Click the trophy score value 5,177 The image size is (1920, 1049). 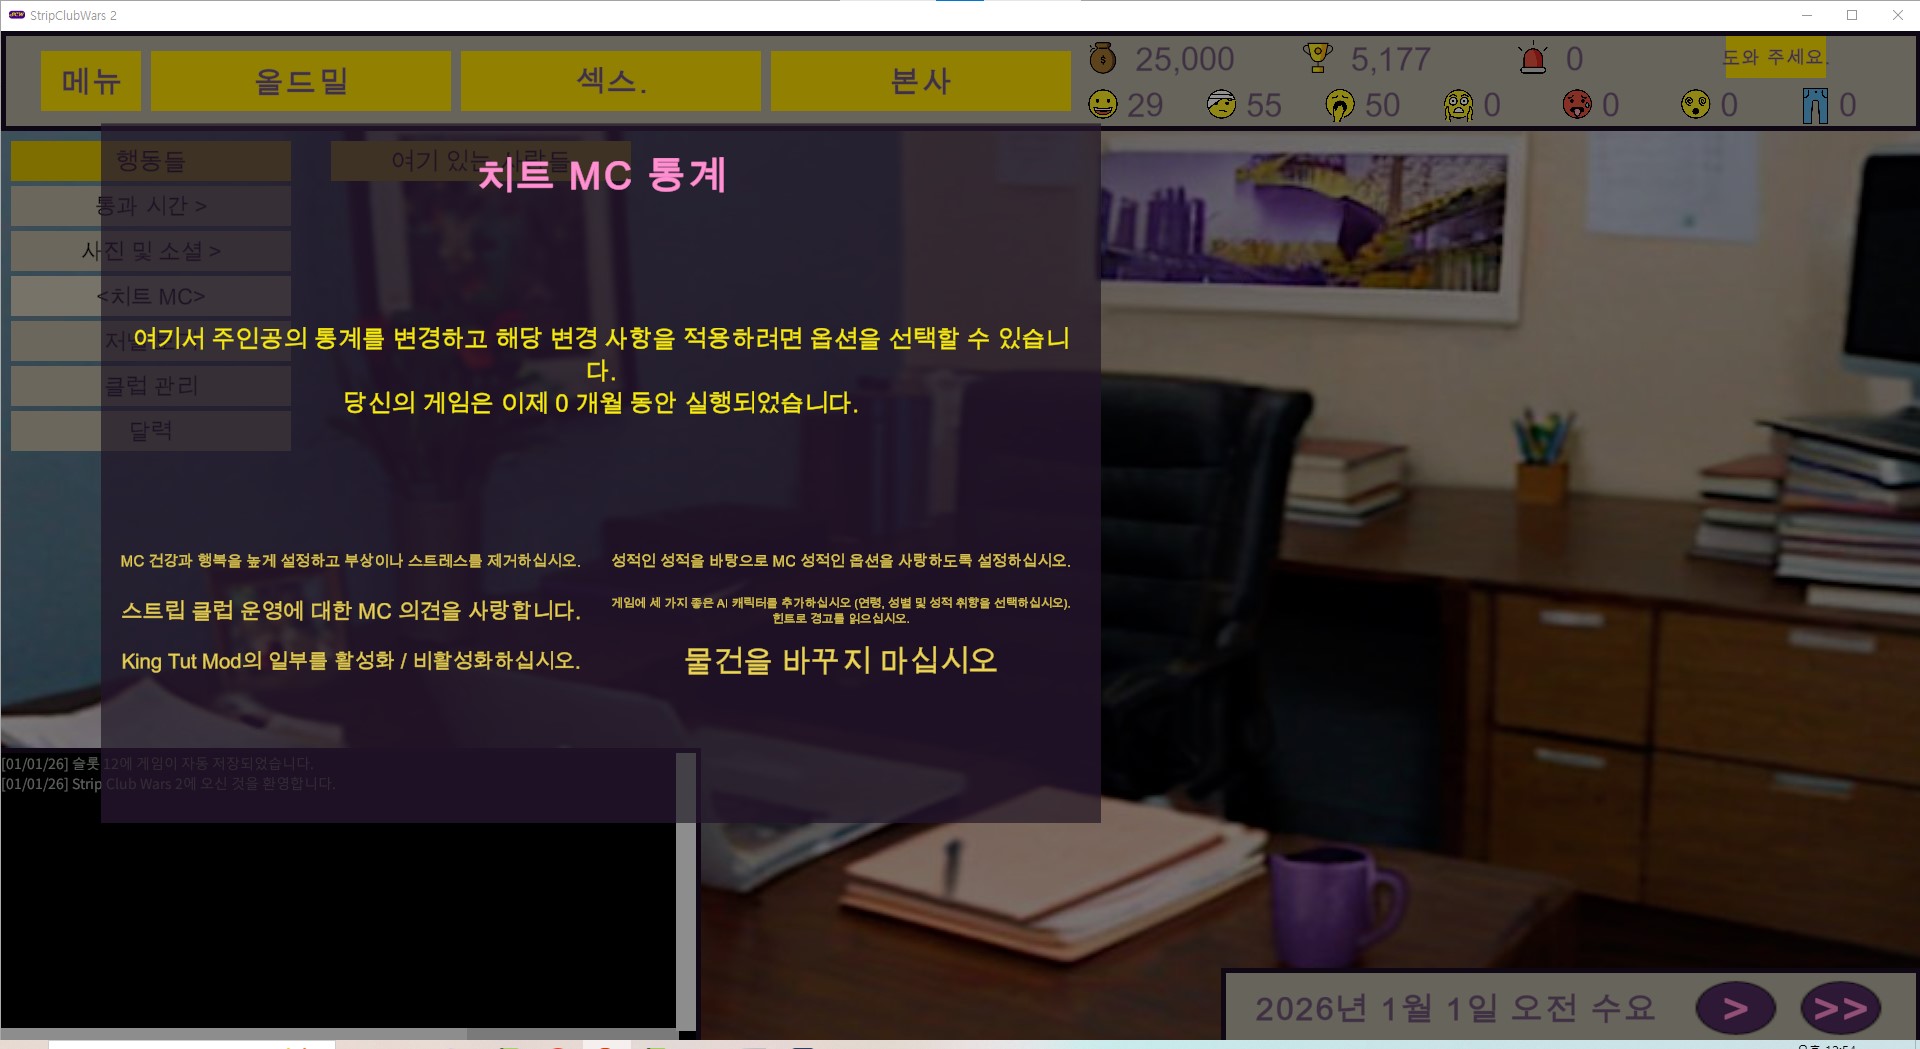coord(1391,59)
